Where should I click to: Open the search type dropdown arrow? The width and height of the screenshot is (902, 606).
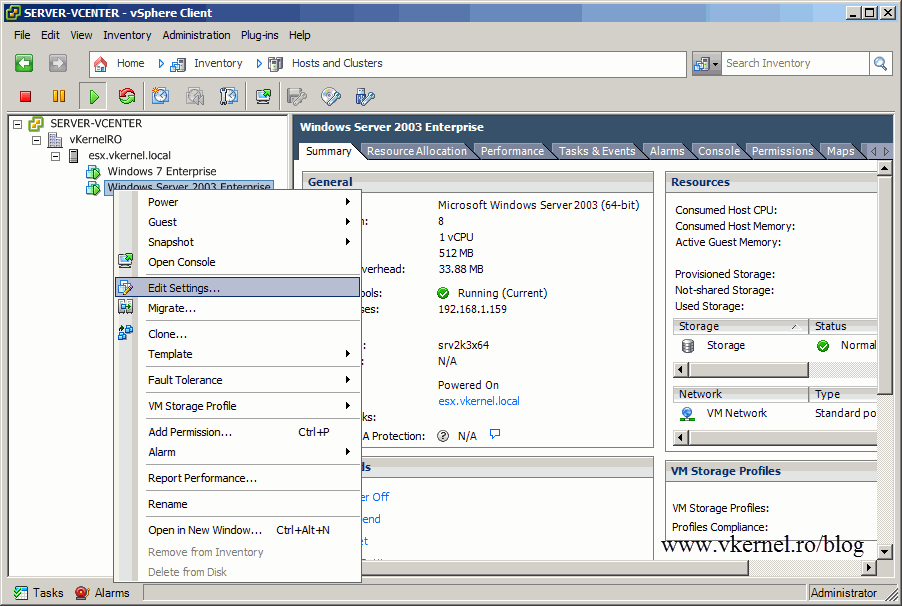[x=716, y=64]
